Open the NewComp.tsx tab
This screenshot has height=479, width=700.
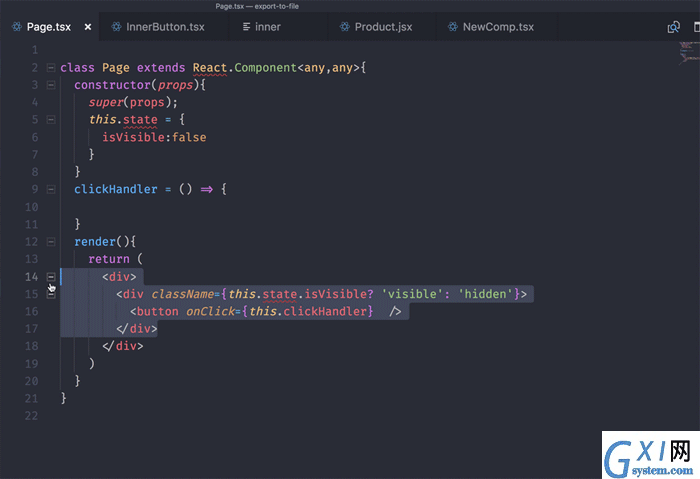[498, 27]
